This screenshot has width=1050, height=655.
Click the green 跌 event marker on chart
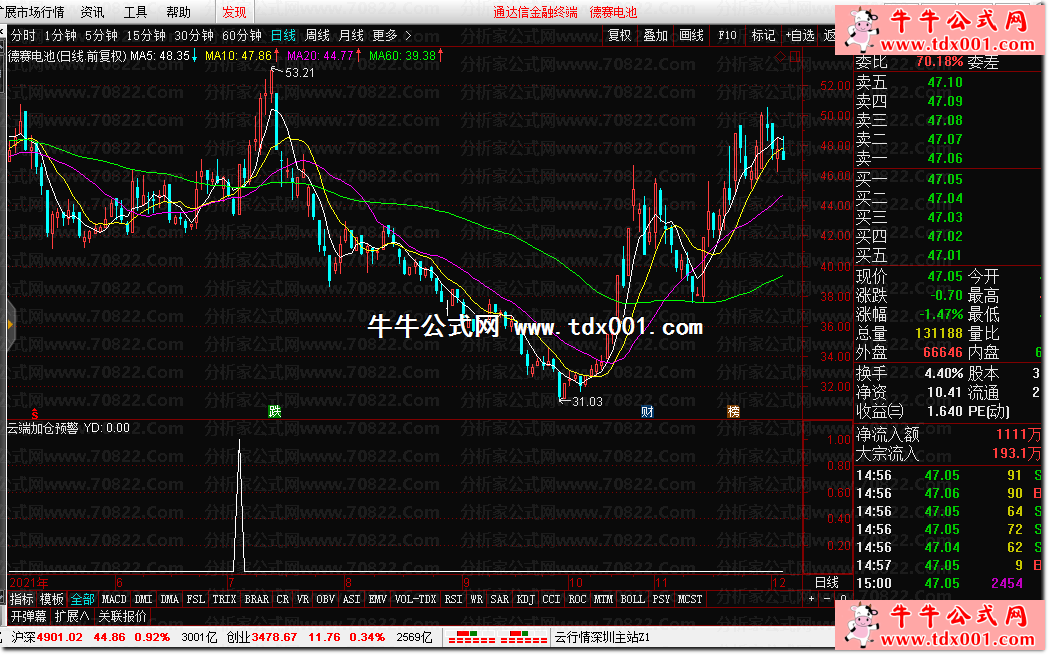point(274,411)
